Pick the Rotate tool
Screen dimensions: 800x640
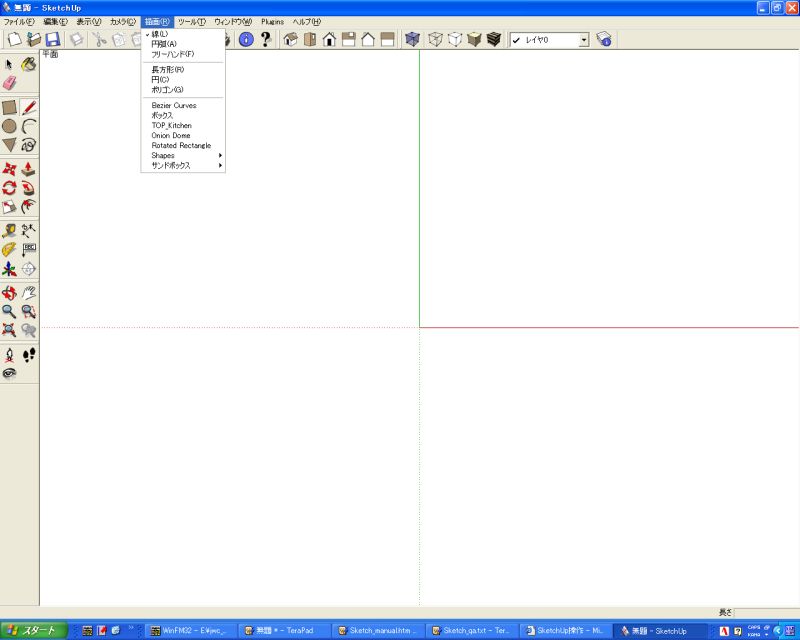pyautogui.click(x=9, y=188)
